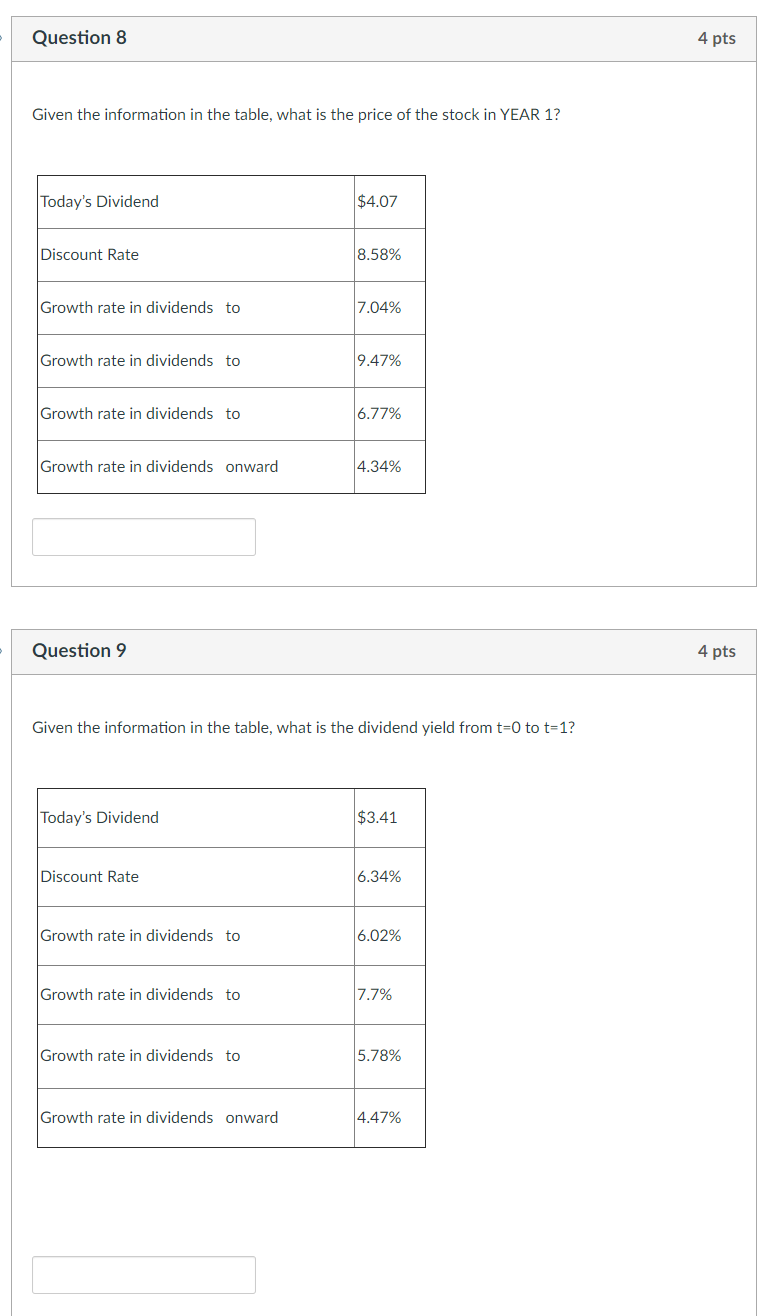
Task: Click the answer input field for Question 9
Action: 143,1274
